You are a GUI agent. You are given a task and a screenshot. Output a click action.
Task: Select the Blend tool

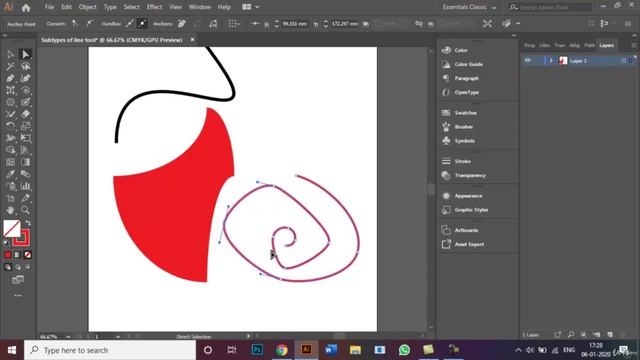25,174
